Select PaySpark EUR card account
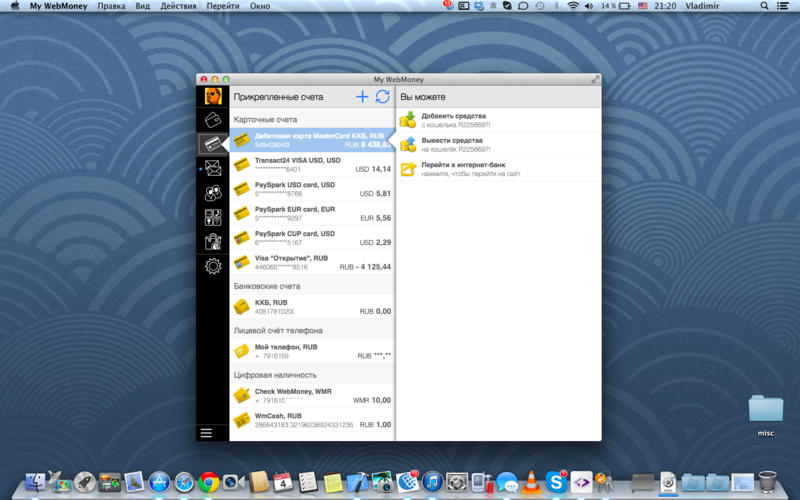Screen dimensions: 800x500 click(312, 213)
